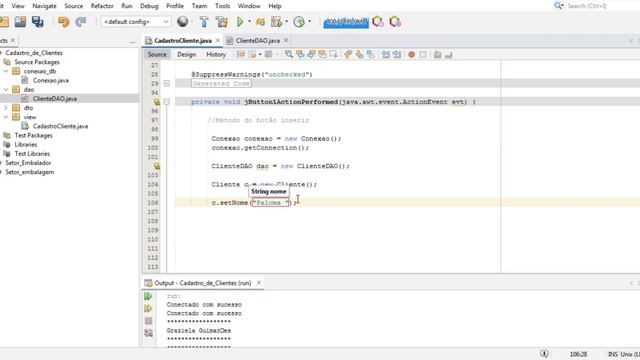The width and height of the screenshot is (640, 360).
Task: Collapse the view package node
Action: pyautogui.click(x=6, y=117)
